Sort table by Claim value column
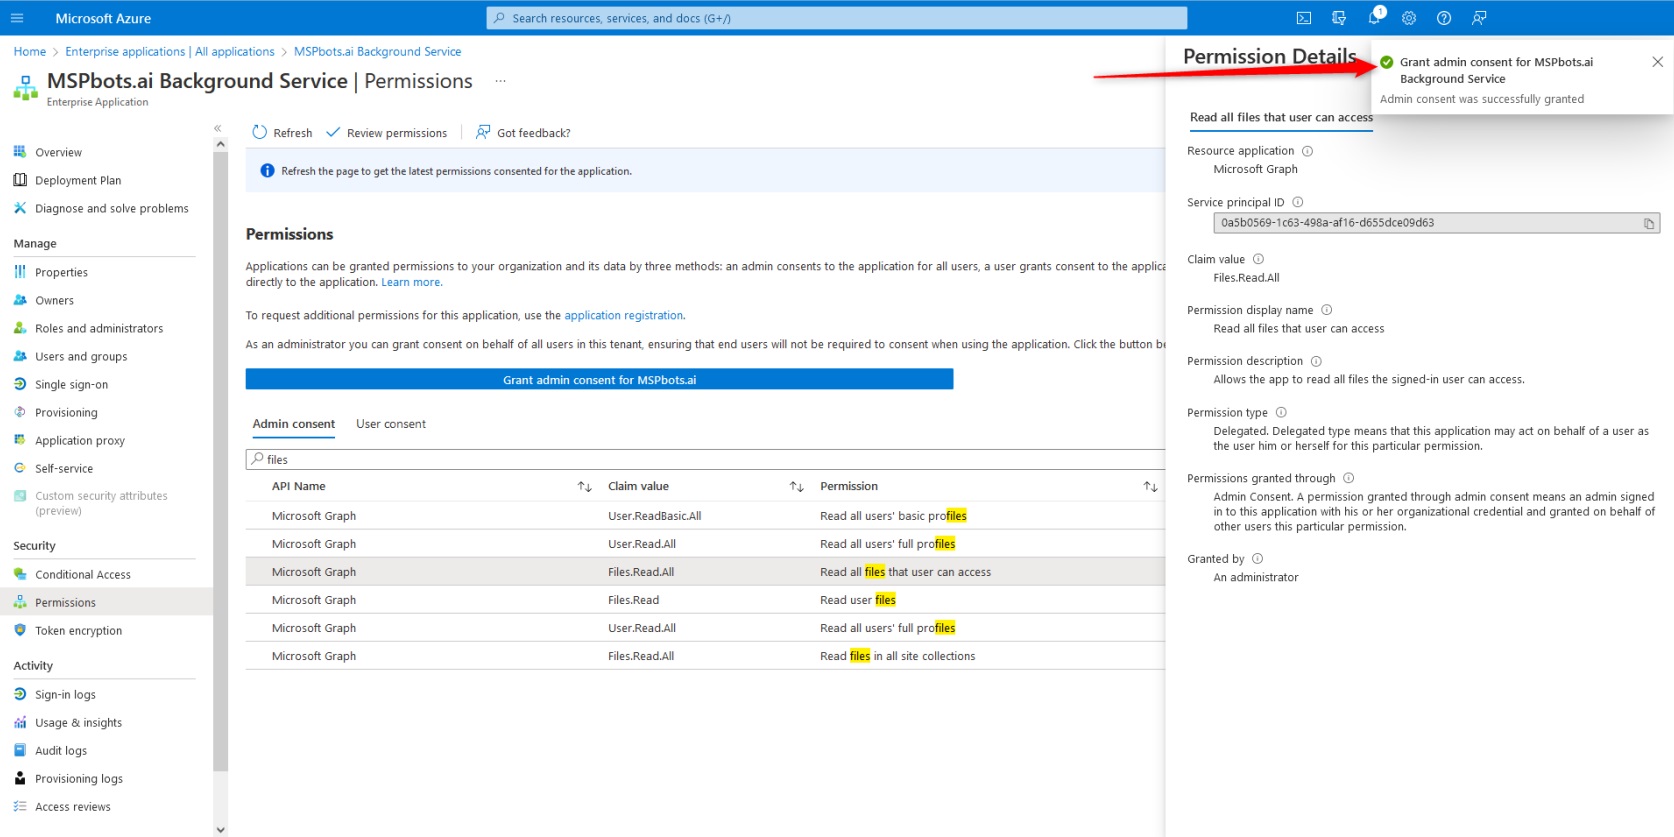1674x837 pixels. pos(797,487)
